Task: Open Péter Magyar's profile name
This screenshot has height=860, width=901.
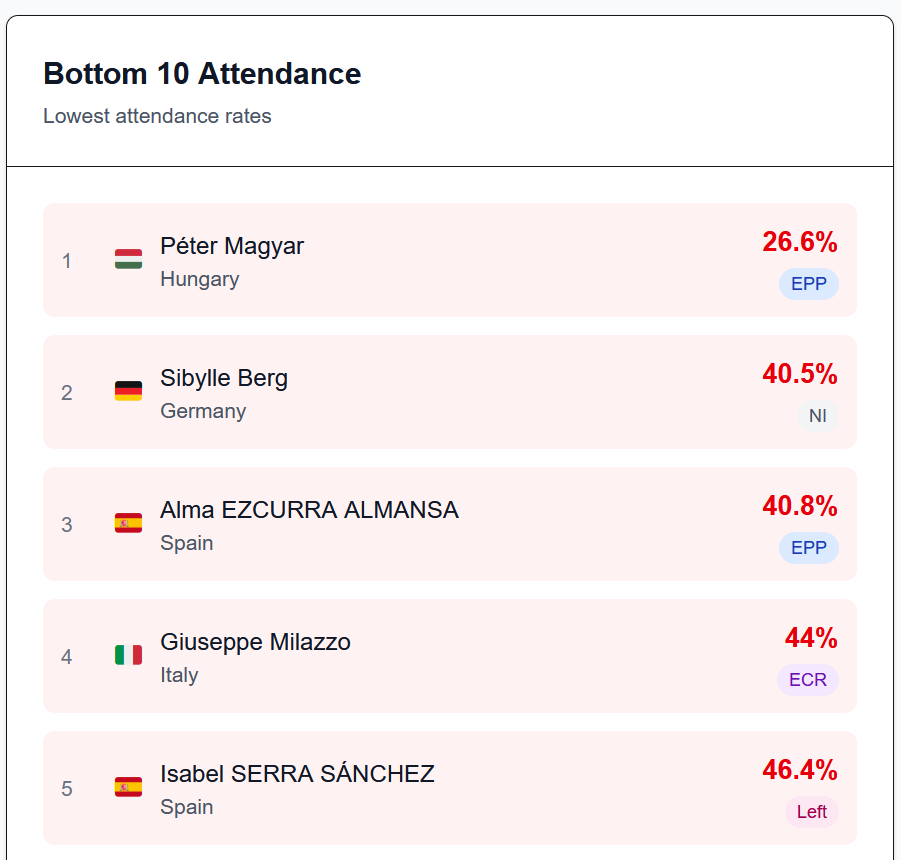Action: point(232,246)
